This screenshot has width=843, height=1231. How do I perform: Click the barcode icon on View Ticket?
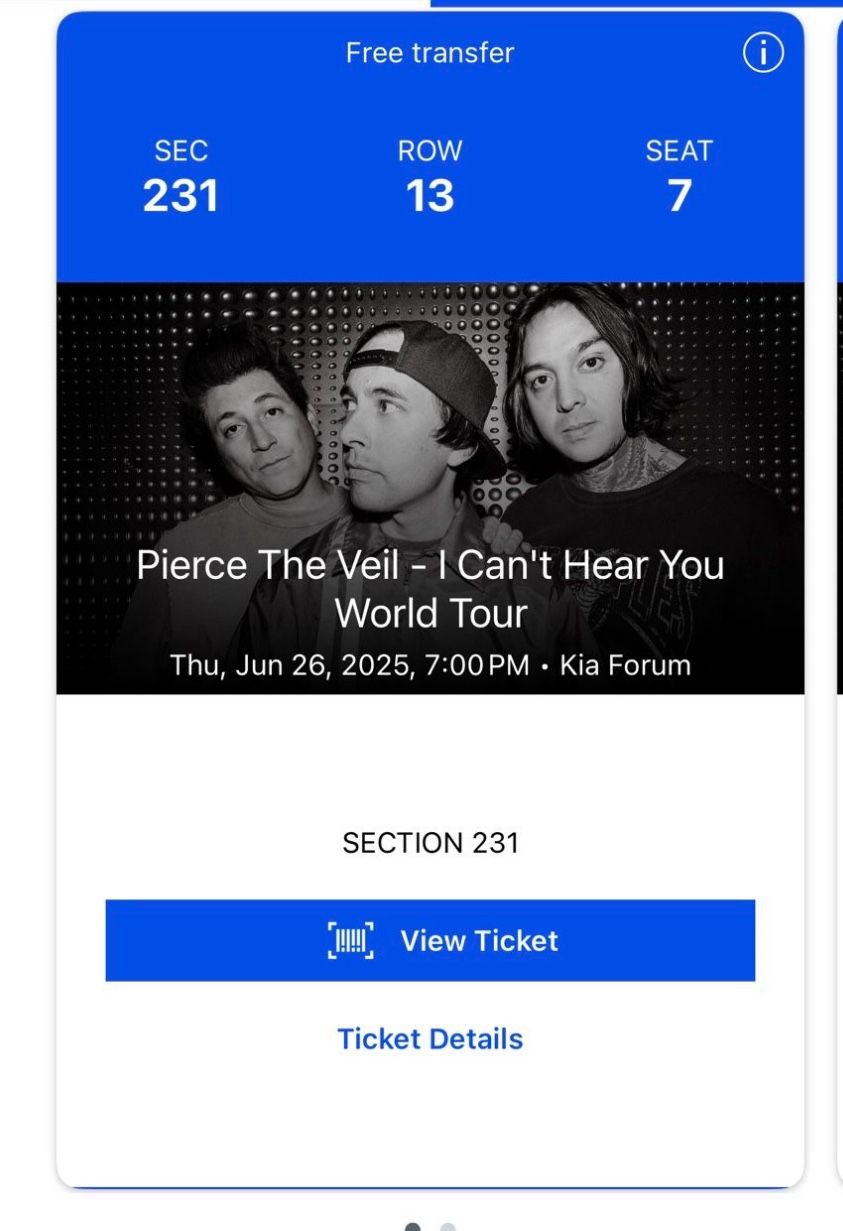(x=350, y=941)
